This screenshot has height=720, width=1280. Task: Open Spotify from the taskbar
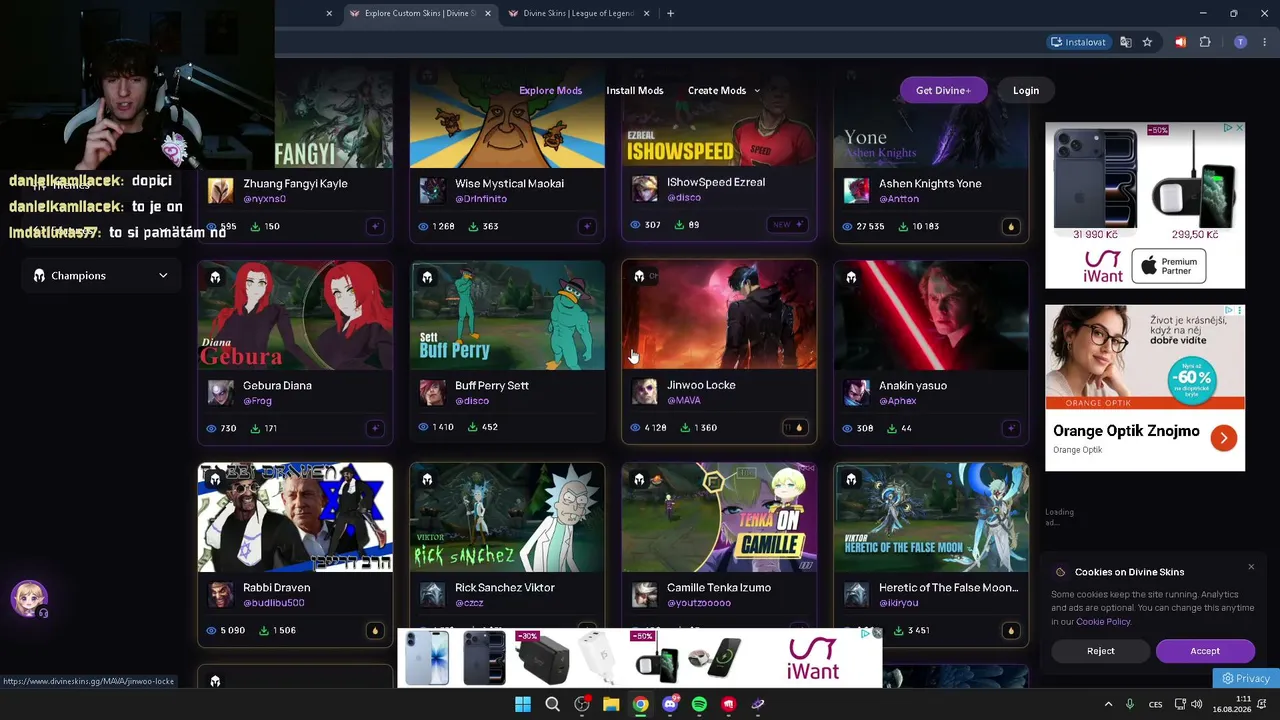point(699,704)
